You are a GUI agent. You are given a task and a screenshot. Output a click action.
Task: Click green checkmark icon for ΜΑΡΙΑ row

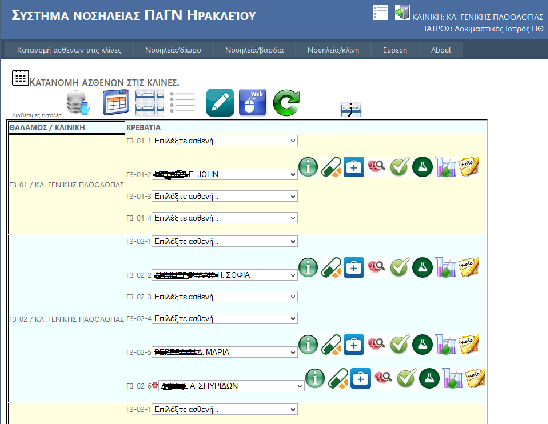(x=399, y=344)
